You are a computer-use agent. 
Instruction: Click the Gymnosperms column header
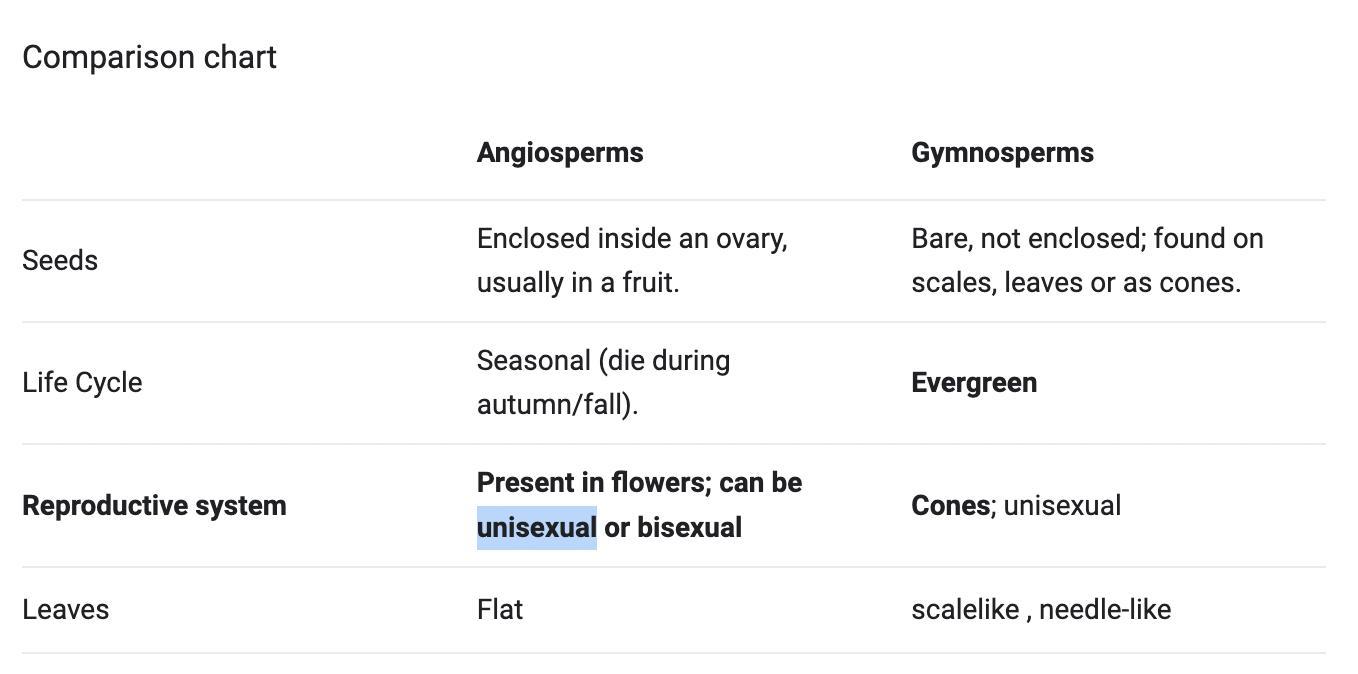click(1002, 152)
